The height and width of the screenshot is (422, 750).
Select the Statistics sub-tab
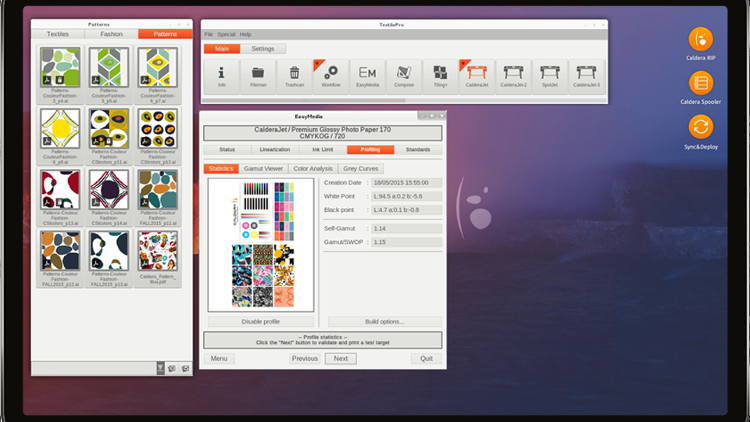click(x=221, y=168)
